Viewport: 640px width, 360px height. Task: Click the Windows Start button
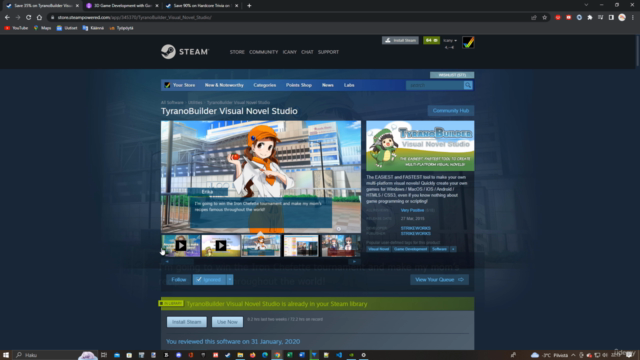point(6,355)
